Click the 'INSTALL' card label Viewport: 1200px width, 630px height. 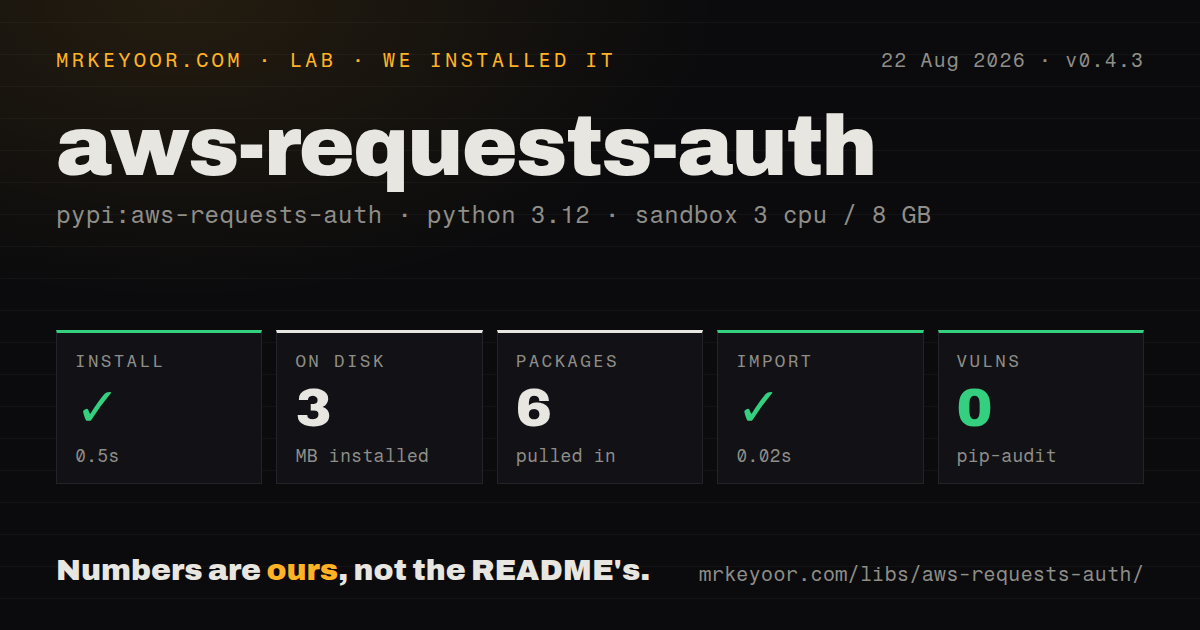[119, 362]
